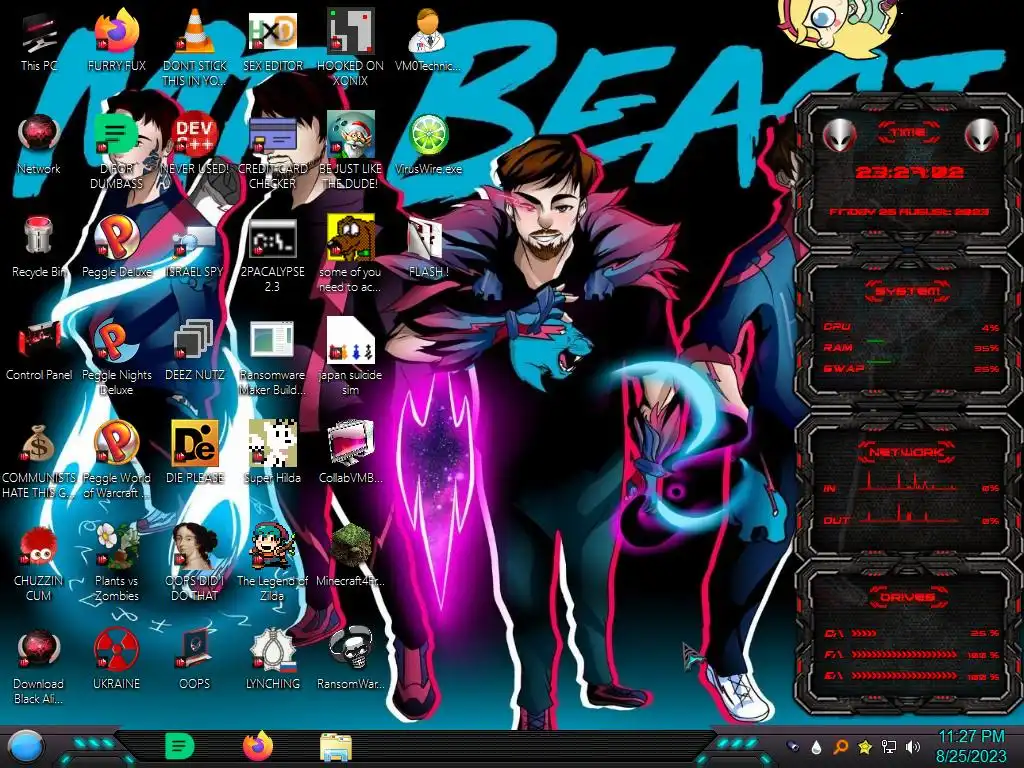Open This PC desktop icon
This screenshot has width=1024, height=768.
(39, 33)
